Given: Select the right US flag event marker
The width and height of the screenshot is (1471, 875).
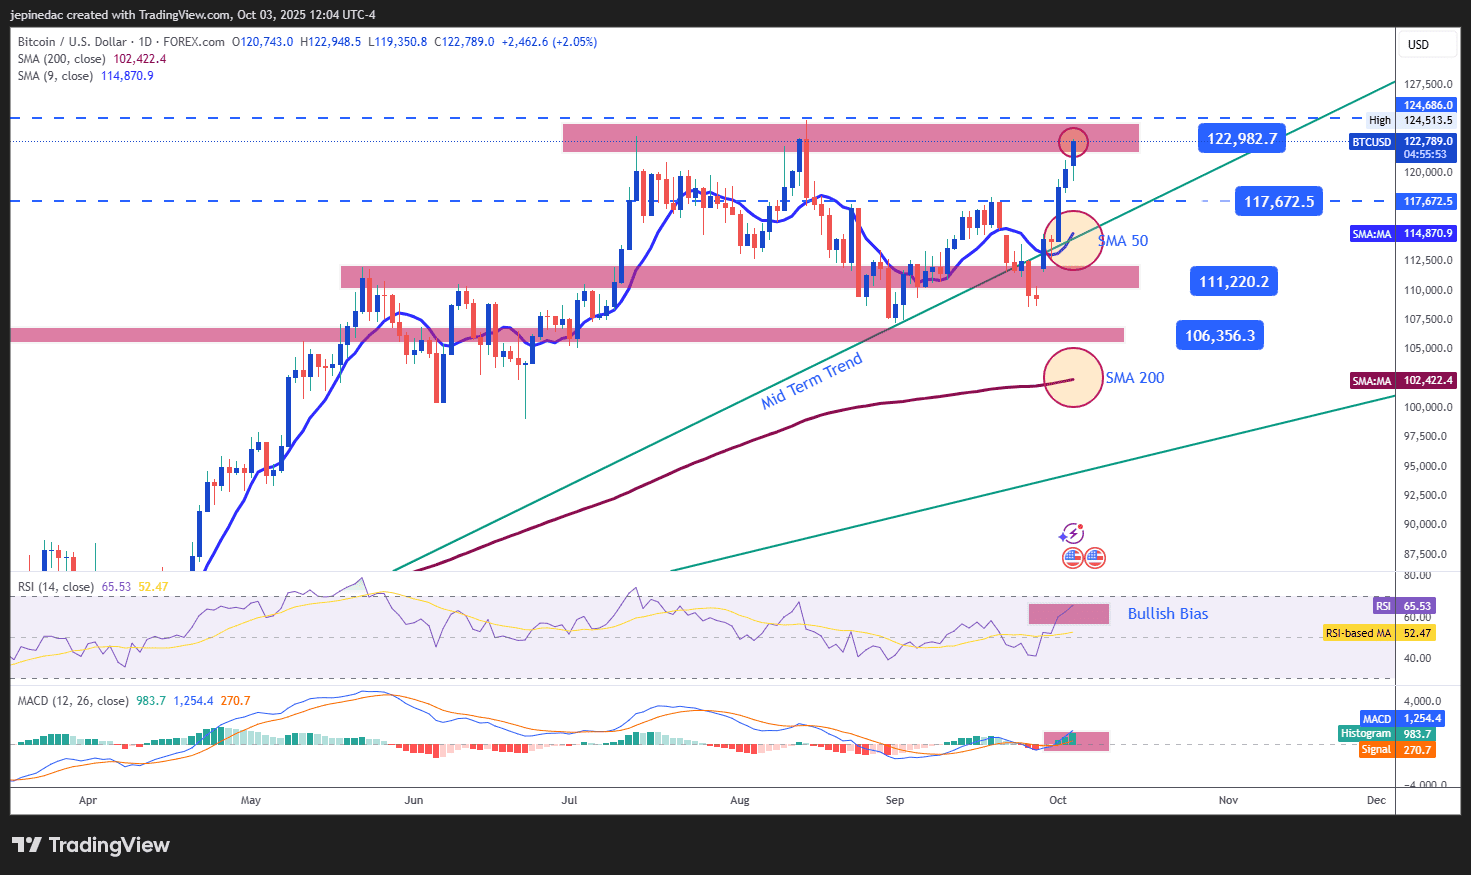Looking at the screenshot, I should (x=1093, y=557).
